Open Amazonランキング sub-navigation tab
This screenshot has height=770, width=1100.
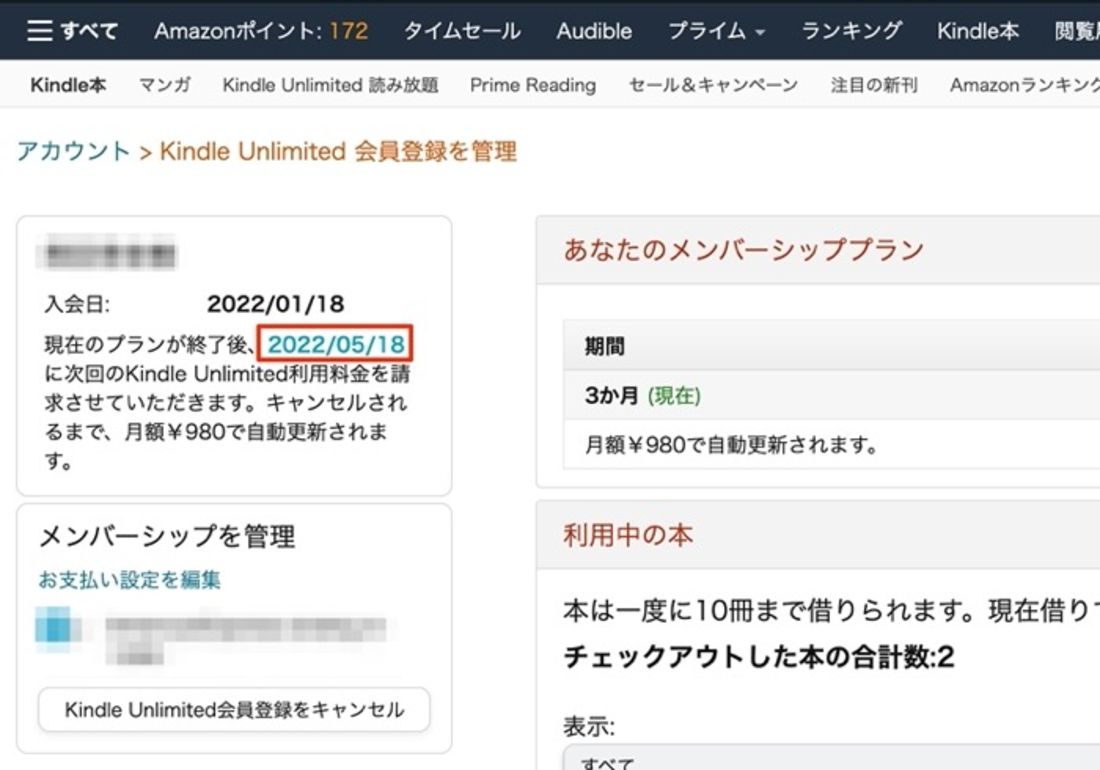[x=1024, y=85]
